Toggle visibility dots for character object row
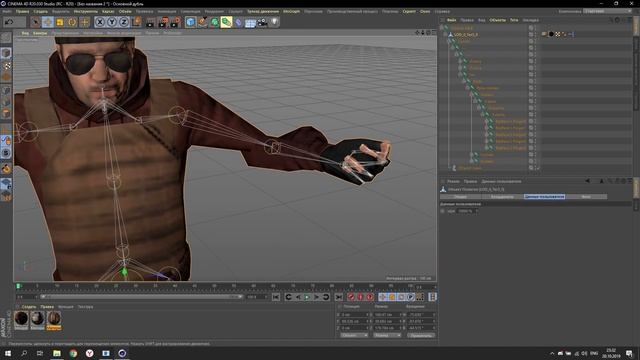The image size is (640, 360). [535, 35]
